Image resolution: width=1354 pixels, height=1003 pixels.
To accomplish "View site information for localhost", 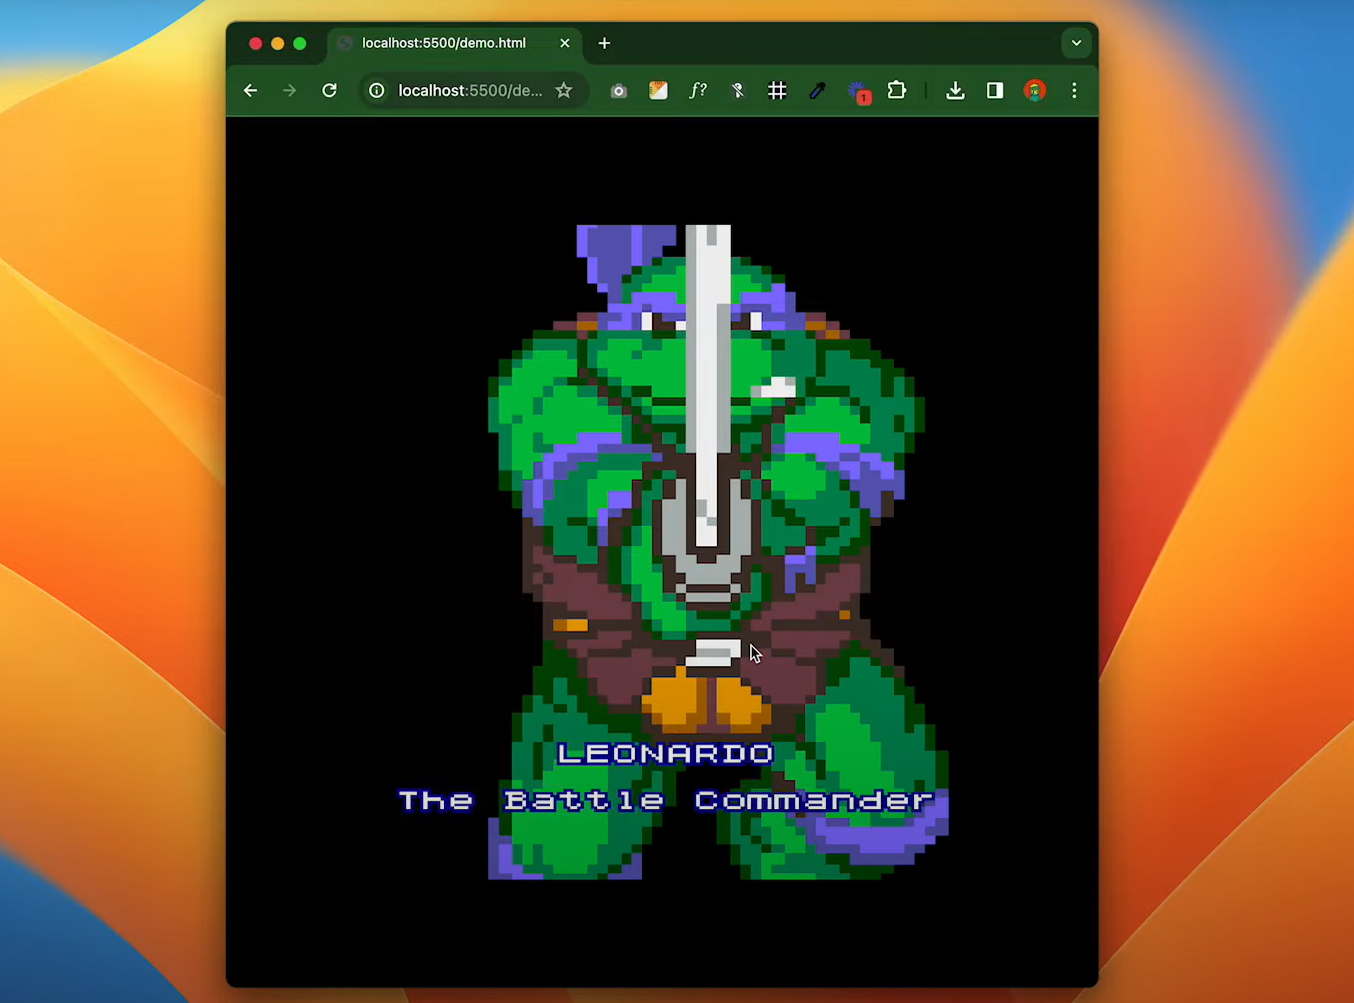I will click(x=377, y=91).
